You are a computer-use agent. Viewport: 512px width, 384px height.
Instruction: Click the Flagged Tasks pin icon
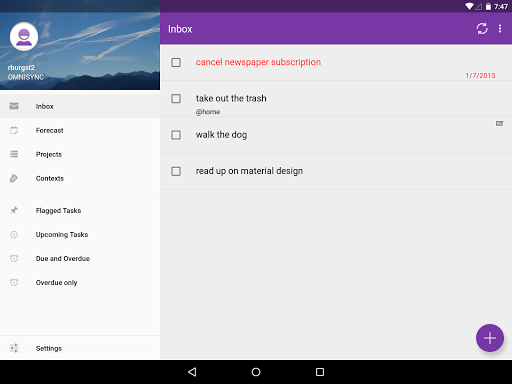14,210
